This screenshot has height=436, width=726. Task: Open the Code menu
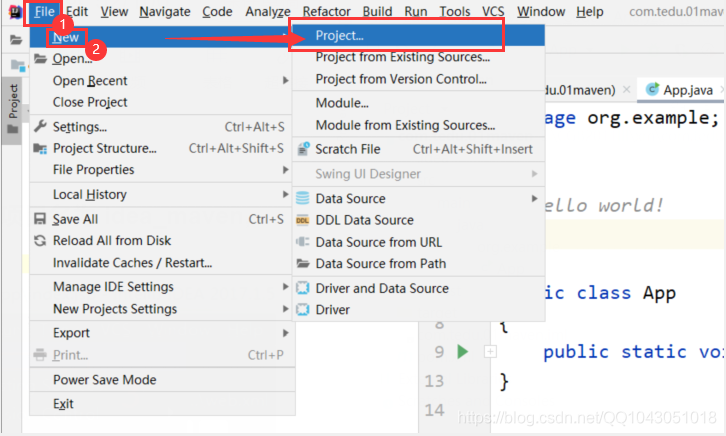point(217,12)
